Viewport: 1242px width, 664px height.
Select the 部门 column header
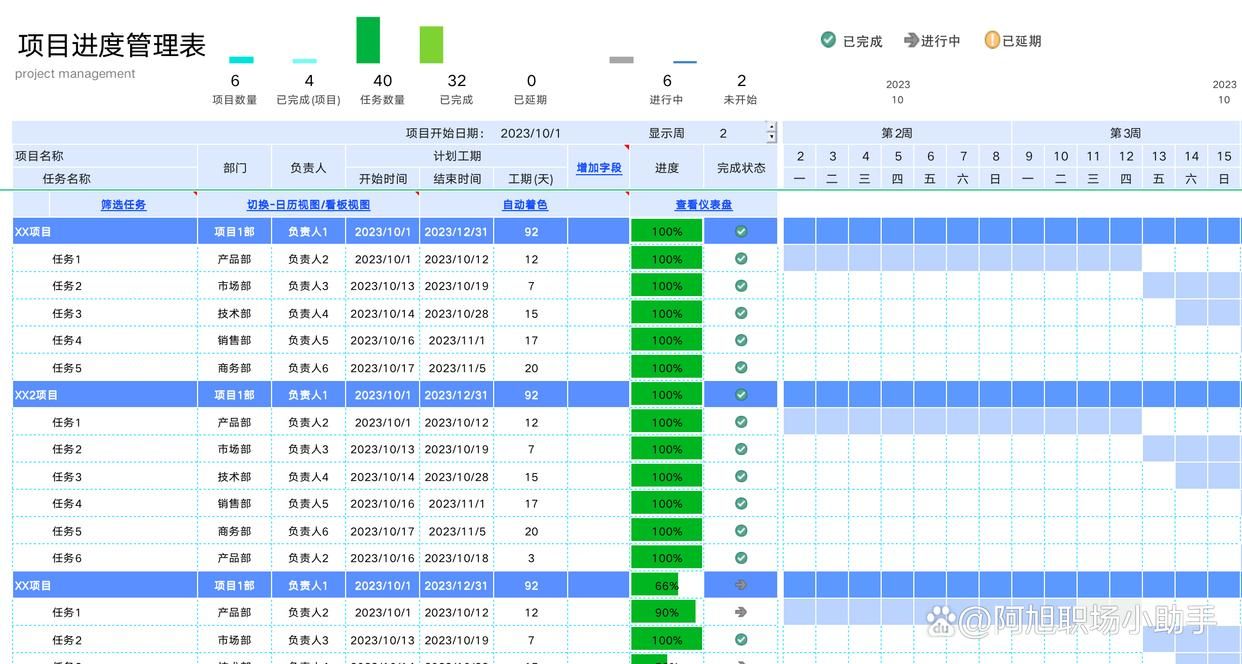pos(234,168)
